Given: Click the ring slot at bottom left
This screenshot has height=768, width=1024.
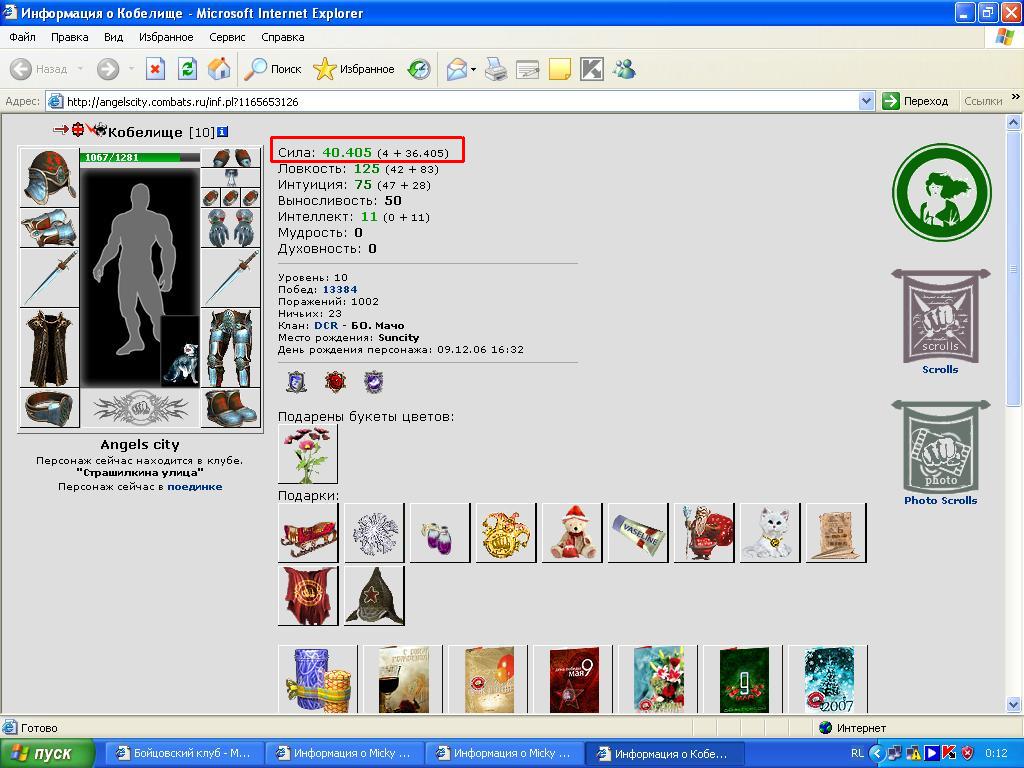Looking at the screenshot, I should pos(49,408).
